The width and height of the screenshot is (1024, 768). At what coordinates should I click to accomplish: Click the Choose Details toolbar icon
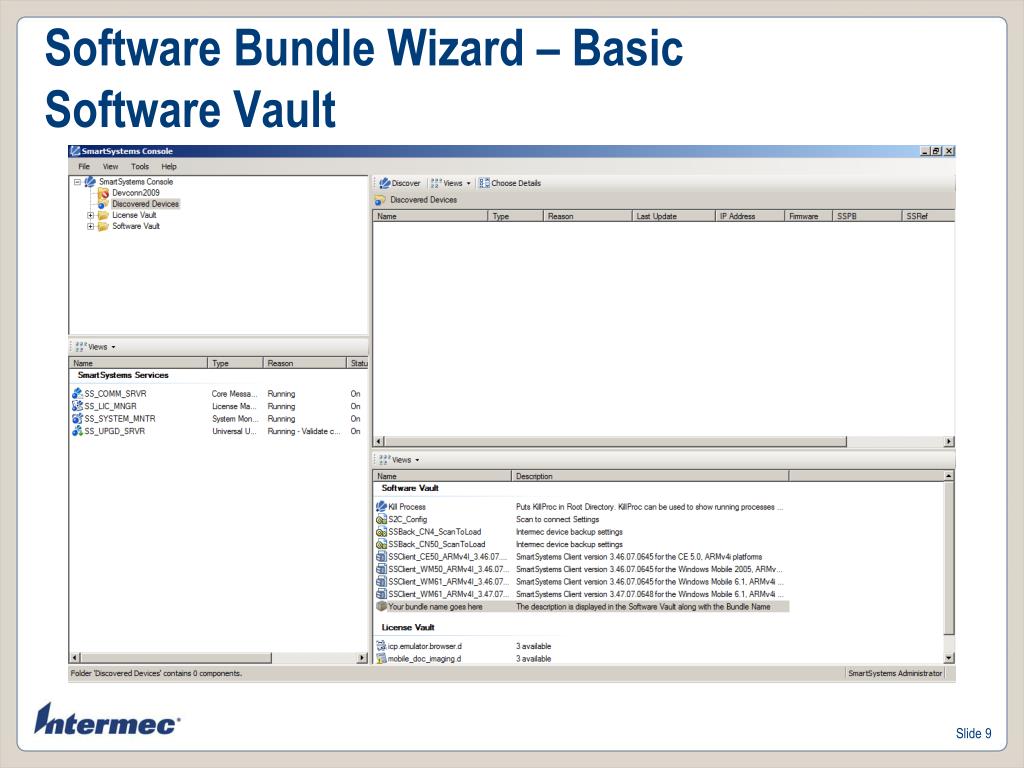(484, 183)
